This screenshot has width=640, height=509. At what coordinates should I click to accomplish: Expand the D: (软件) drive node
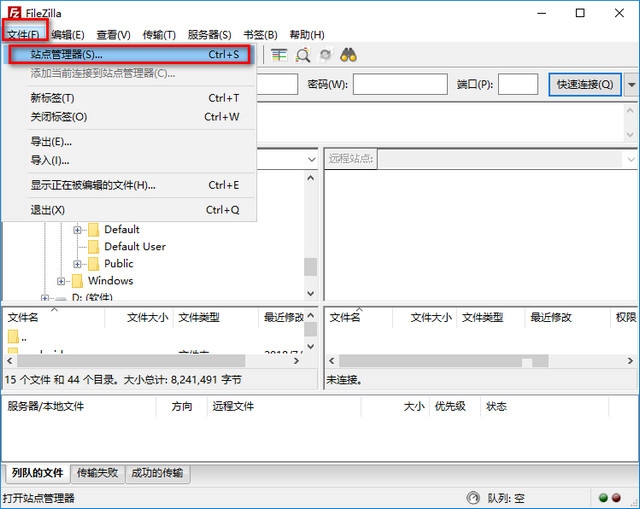tap(44, 298)
